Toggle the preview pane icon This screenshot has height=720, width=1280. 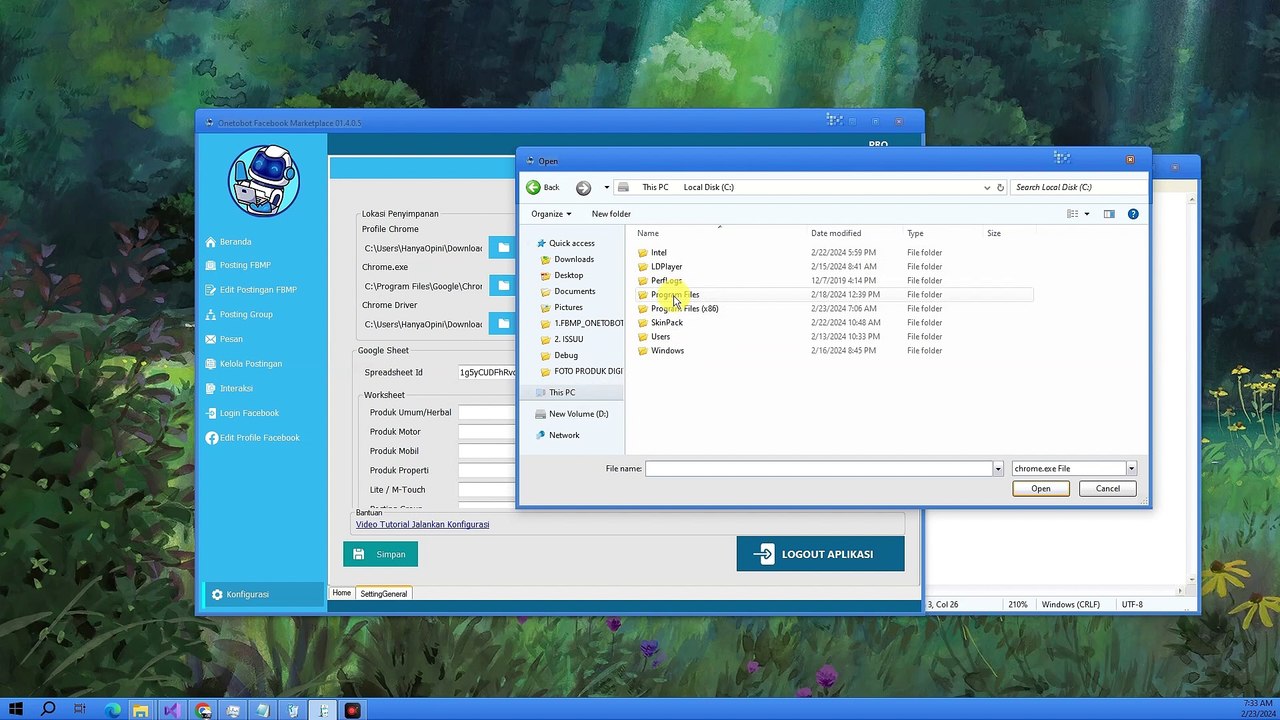tap(1109, 214)
